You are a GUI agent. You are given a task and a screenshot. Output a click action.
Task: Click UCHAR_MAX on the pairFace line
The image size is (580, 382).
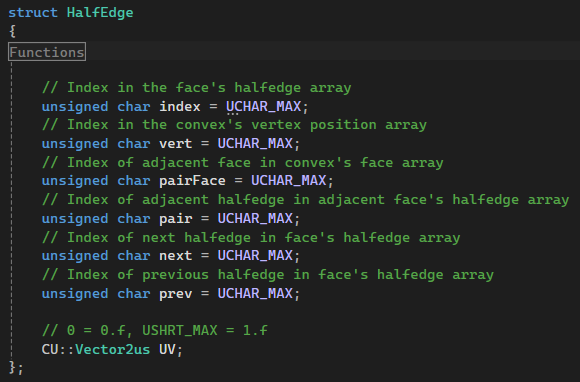[289, 181]
